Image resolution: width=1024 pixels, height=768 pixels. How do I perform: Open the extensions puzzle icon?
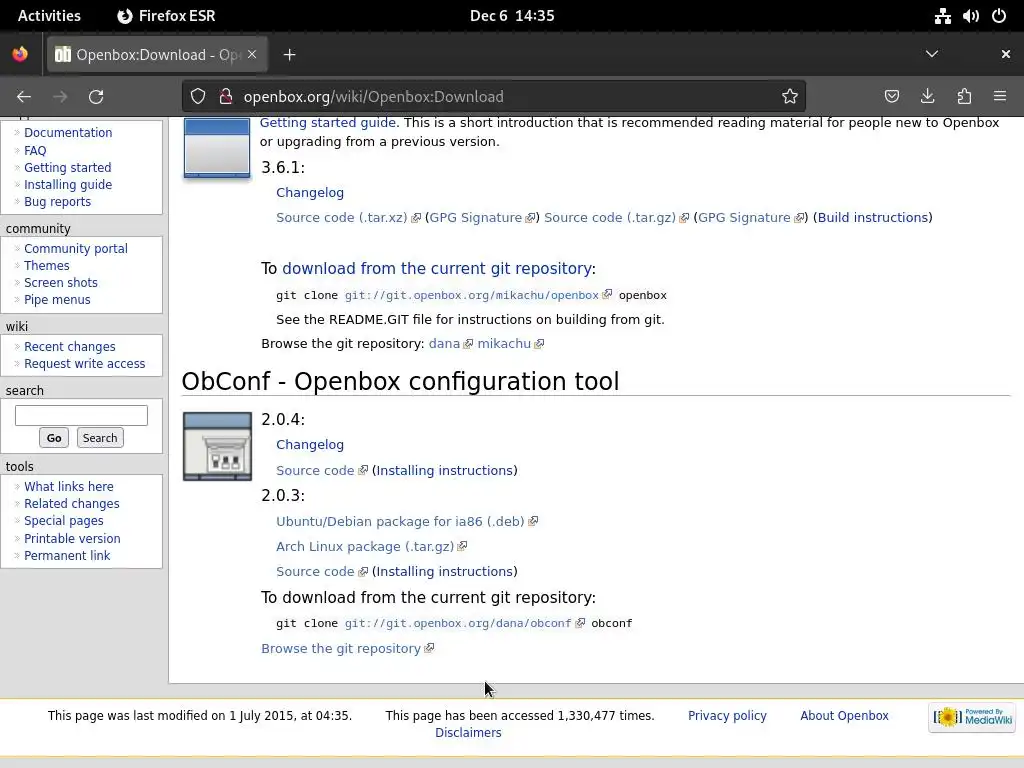coord(964,97)
